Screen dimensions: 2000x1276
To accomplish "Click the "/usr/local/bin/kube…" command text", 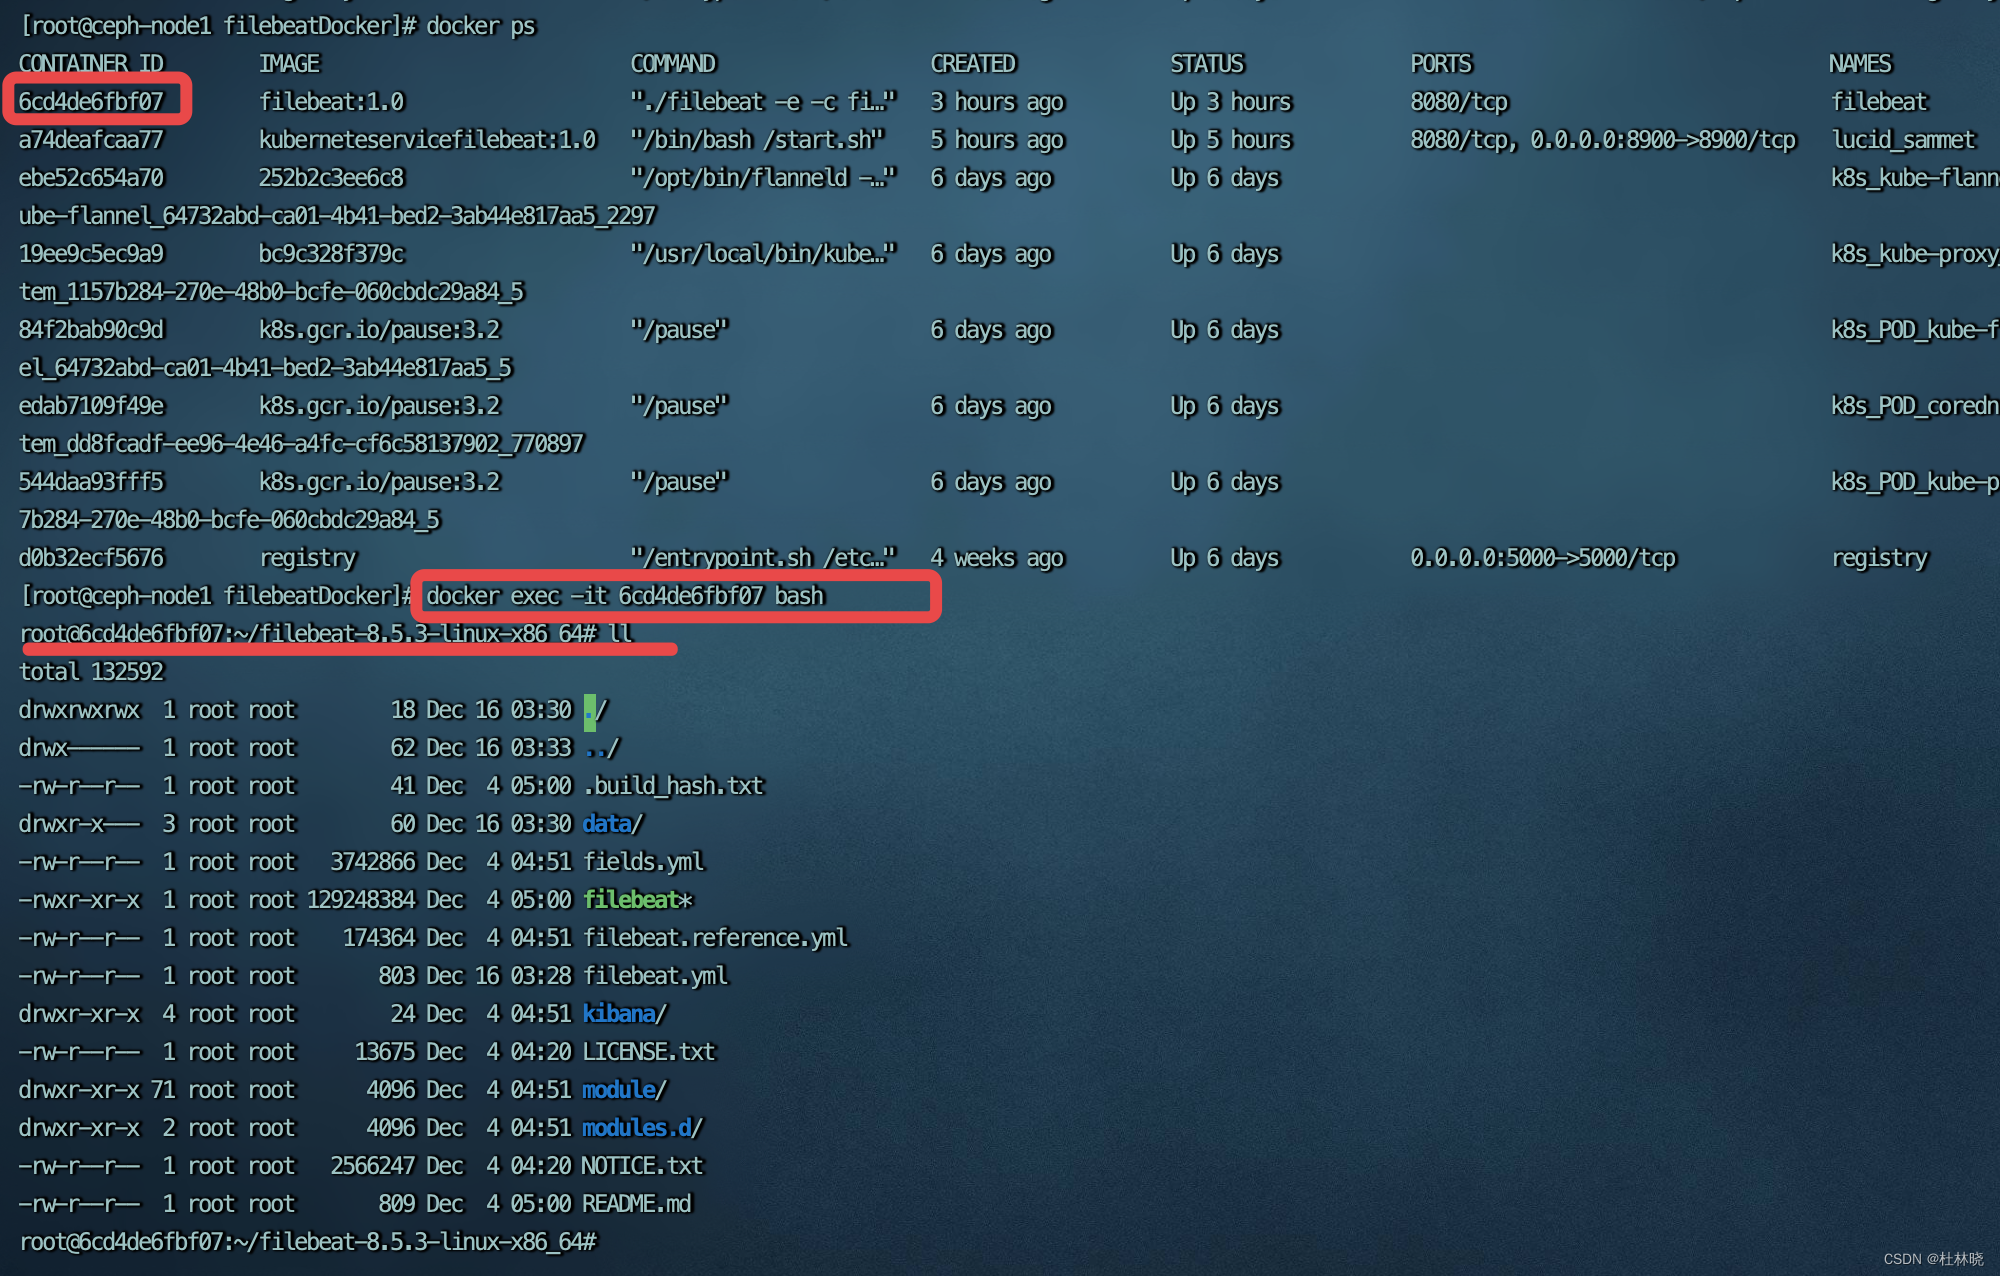I will 763,253.
